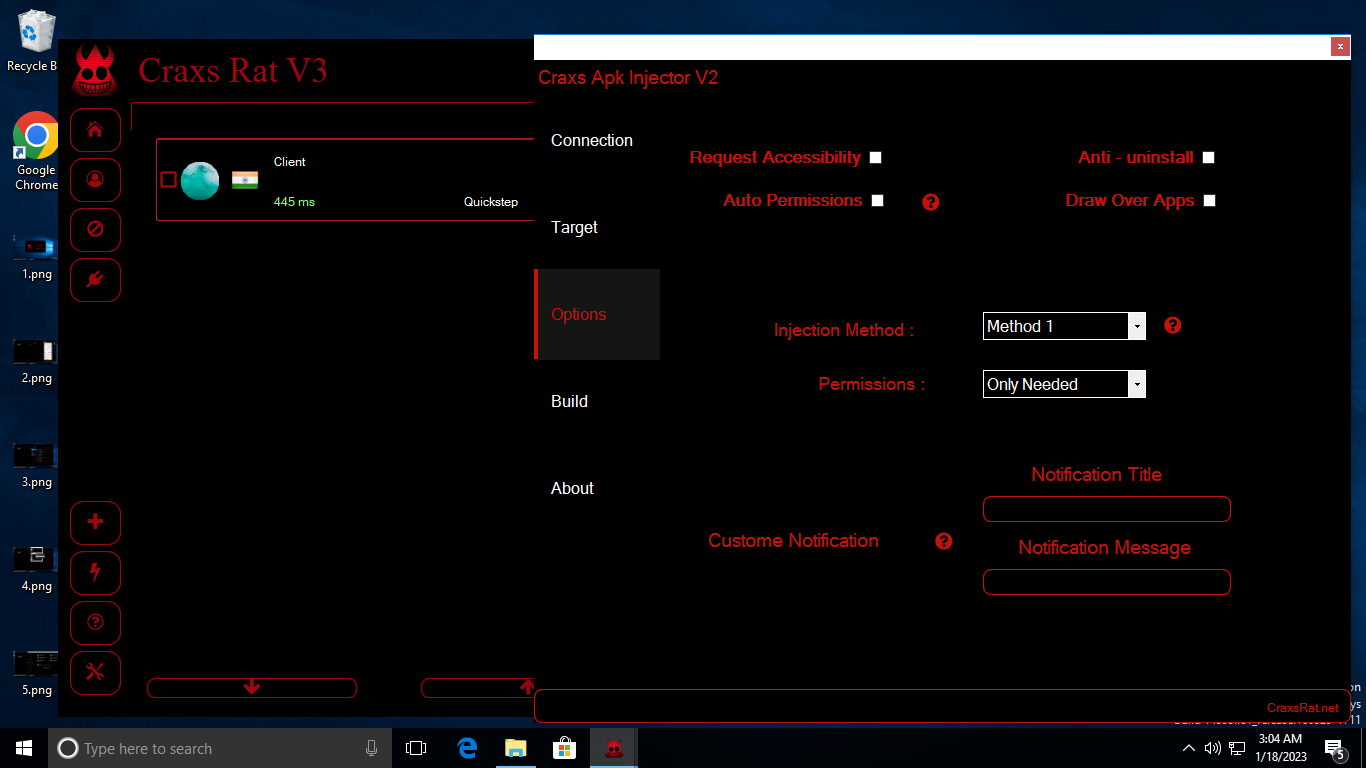Click the Notification Title input field
Viewport: 1366px width, 768px height.
pyautogui.click(x=1107, y=509)
